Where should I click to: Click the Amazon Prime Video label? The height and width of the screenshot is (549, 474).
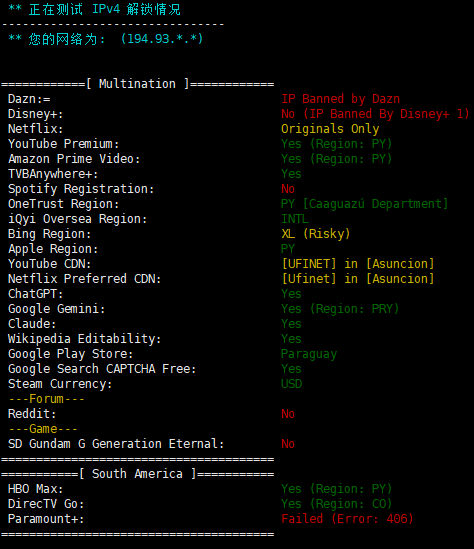tap(74, 159)
